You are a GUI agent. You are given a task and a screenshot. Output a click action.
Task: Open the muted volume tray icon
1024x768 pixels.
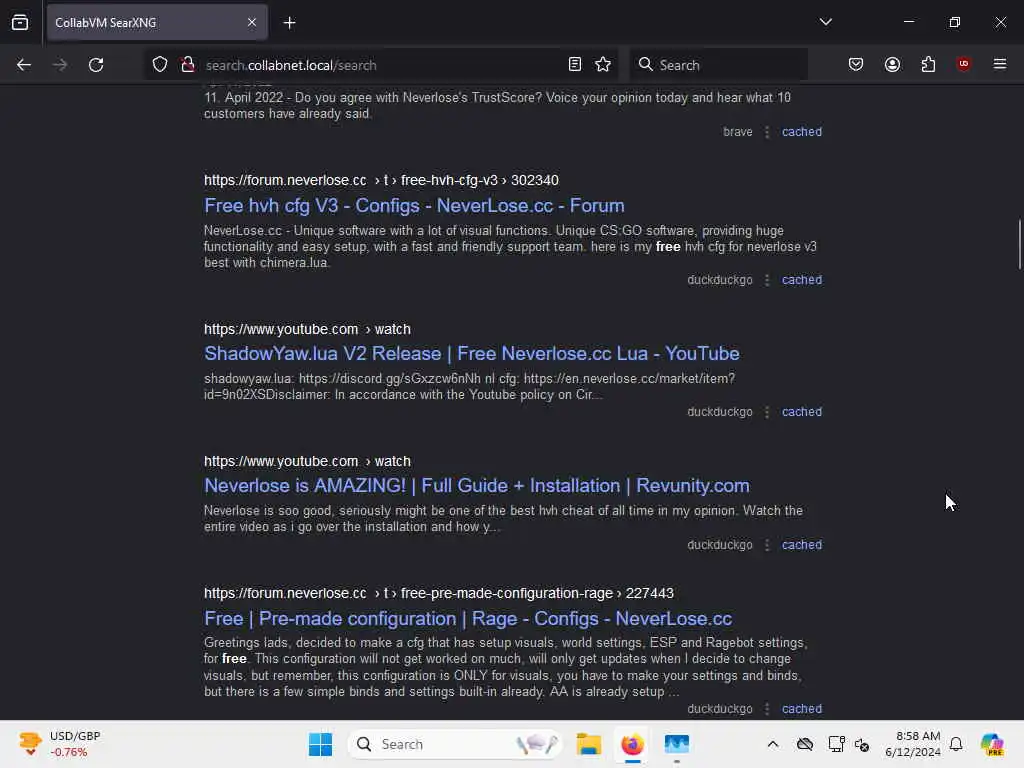862,744
